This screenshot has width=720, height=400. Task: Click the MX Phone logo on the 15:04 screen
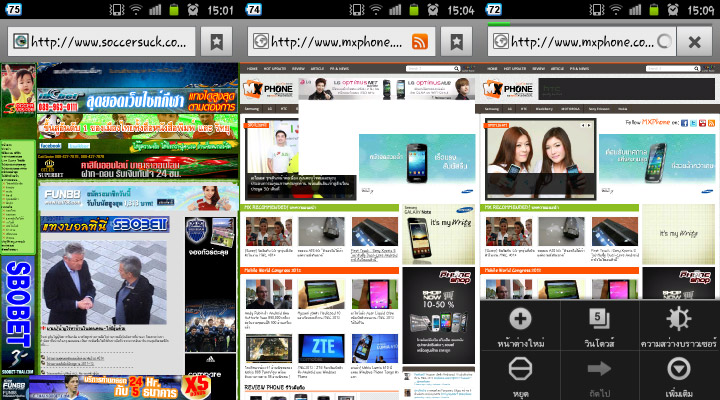click(268, 89)
